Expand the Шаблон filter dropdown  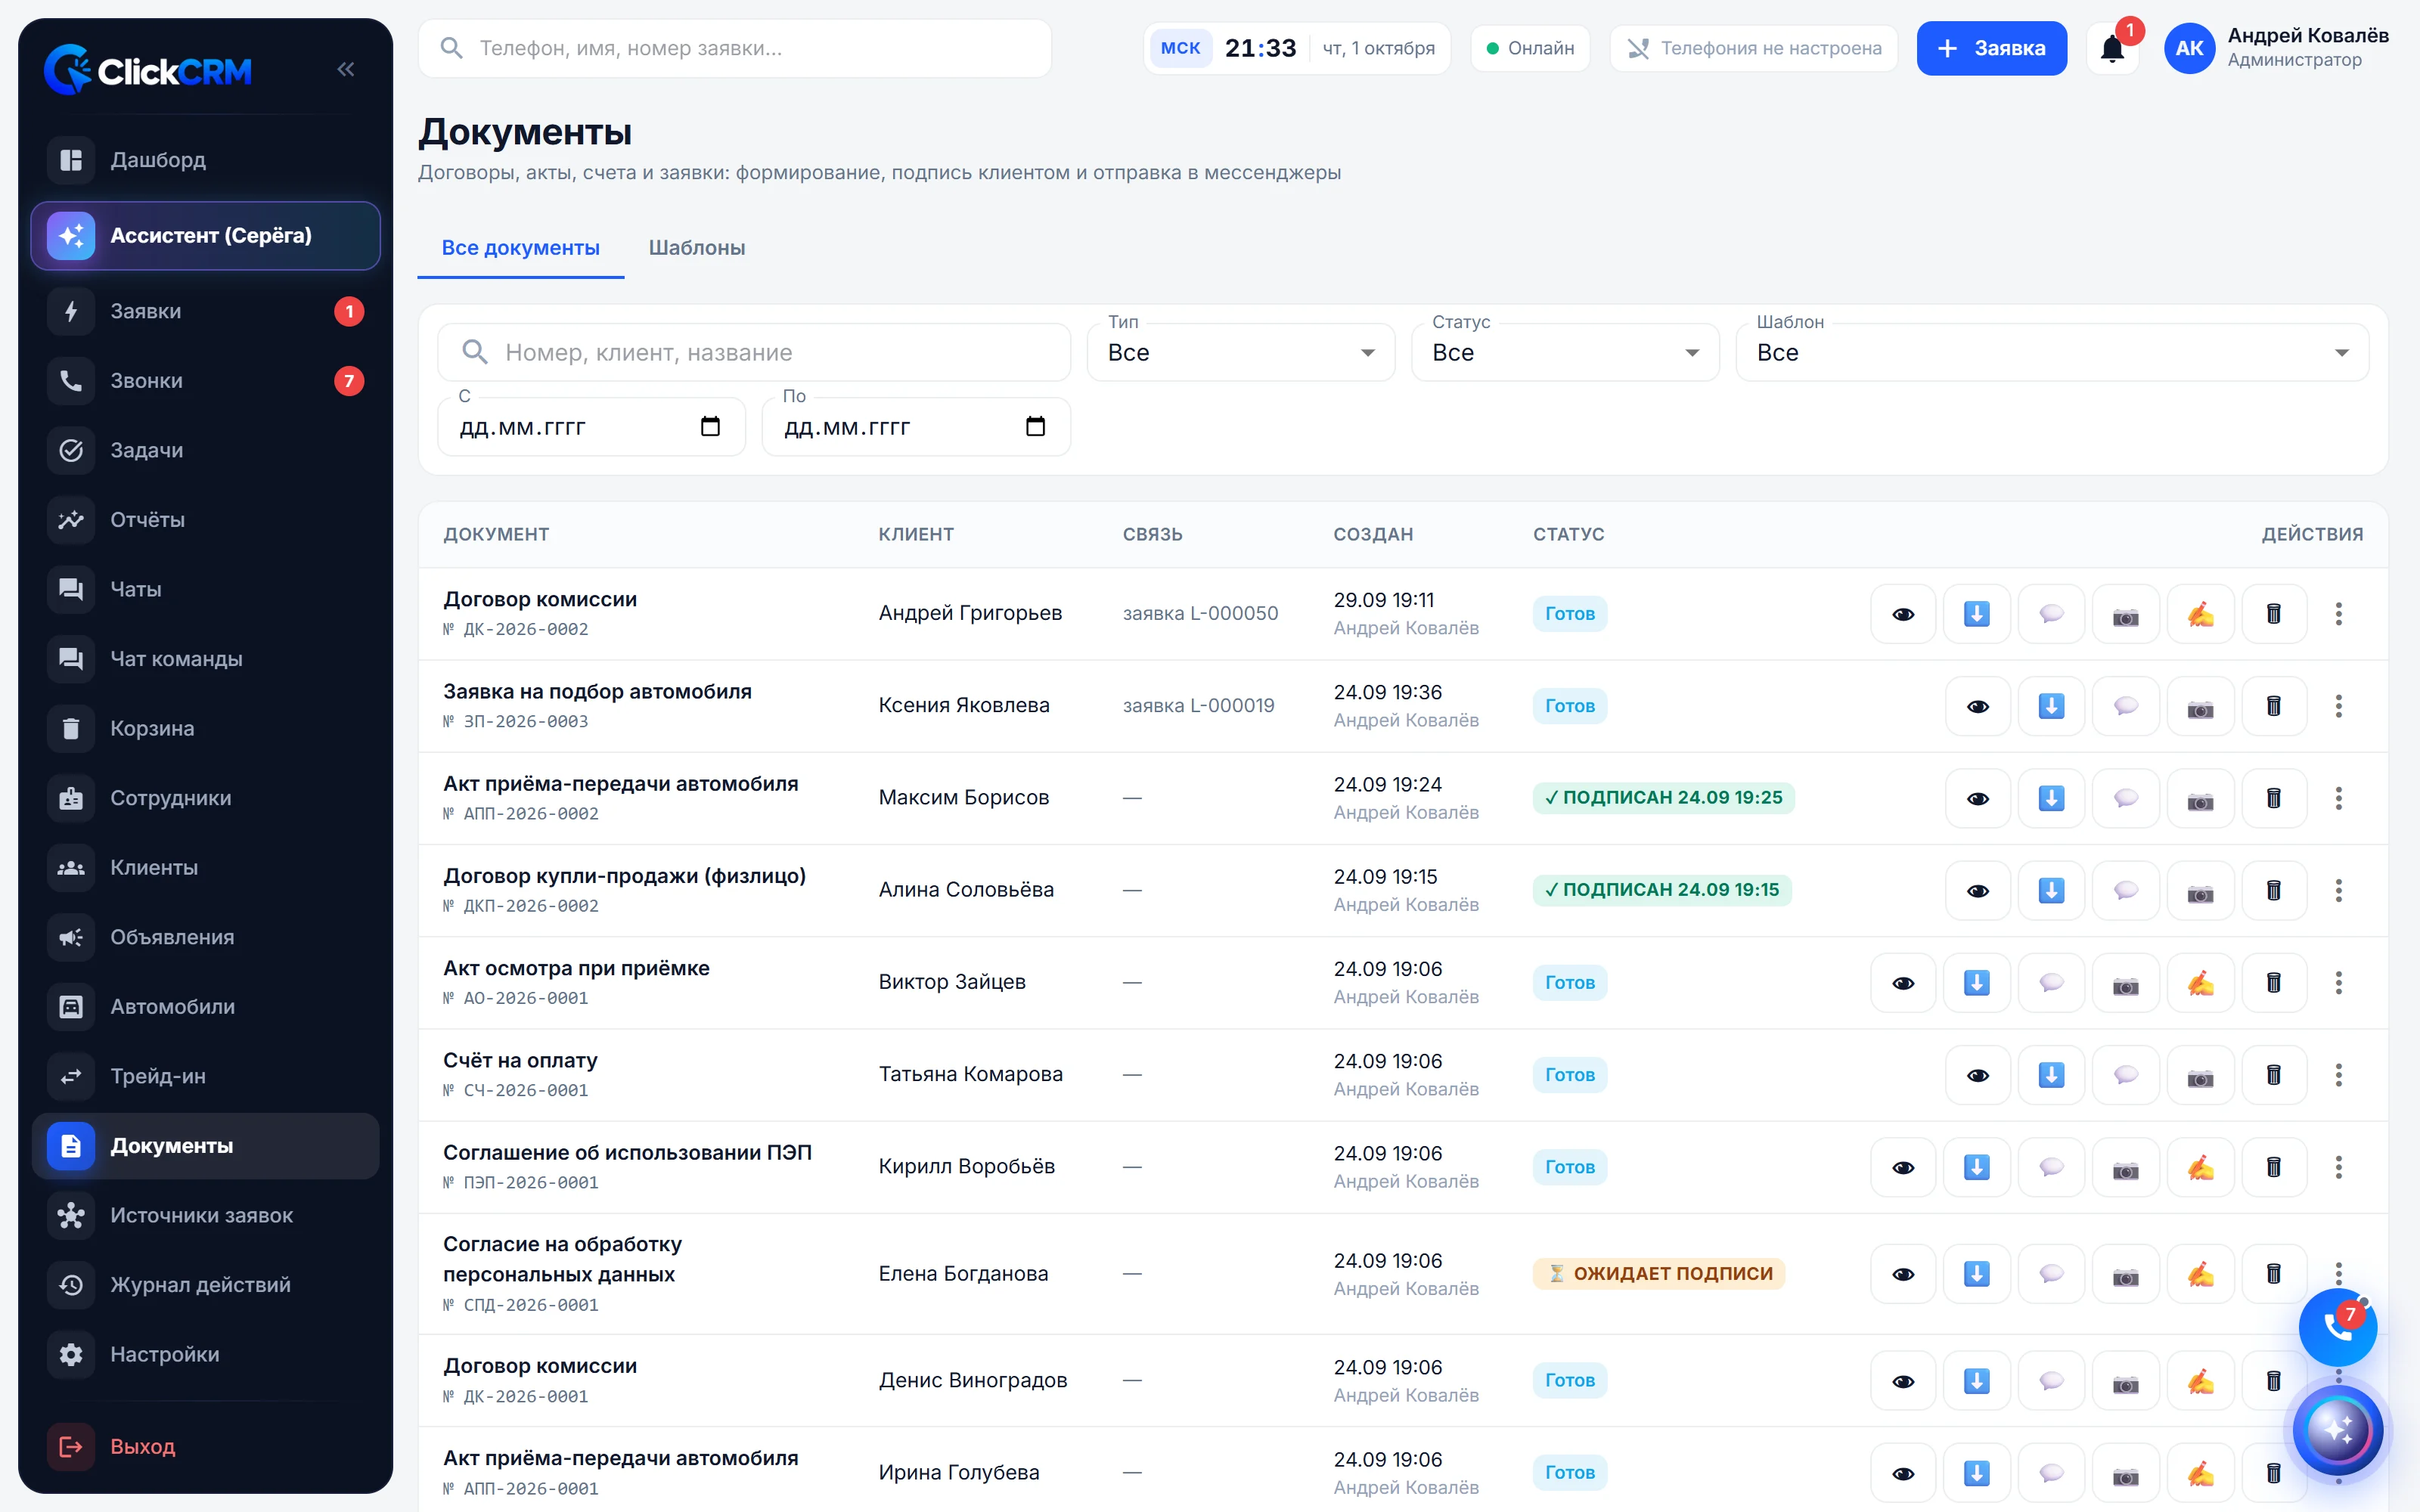(2052, 352)
